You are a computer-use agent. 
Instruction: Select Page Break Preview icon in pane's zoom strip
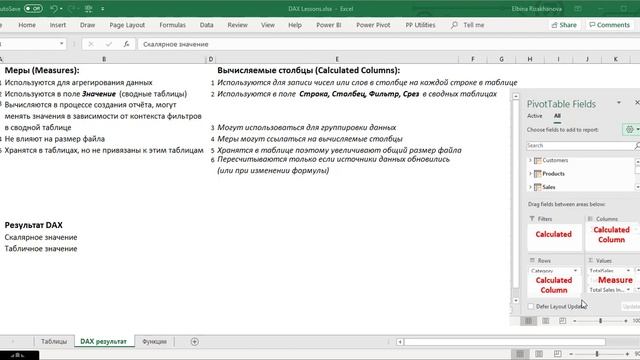(x=562, y=321)
